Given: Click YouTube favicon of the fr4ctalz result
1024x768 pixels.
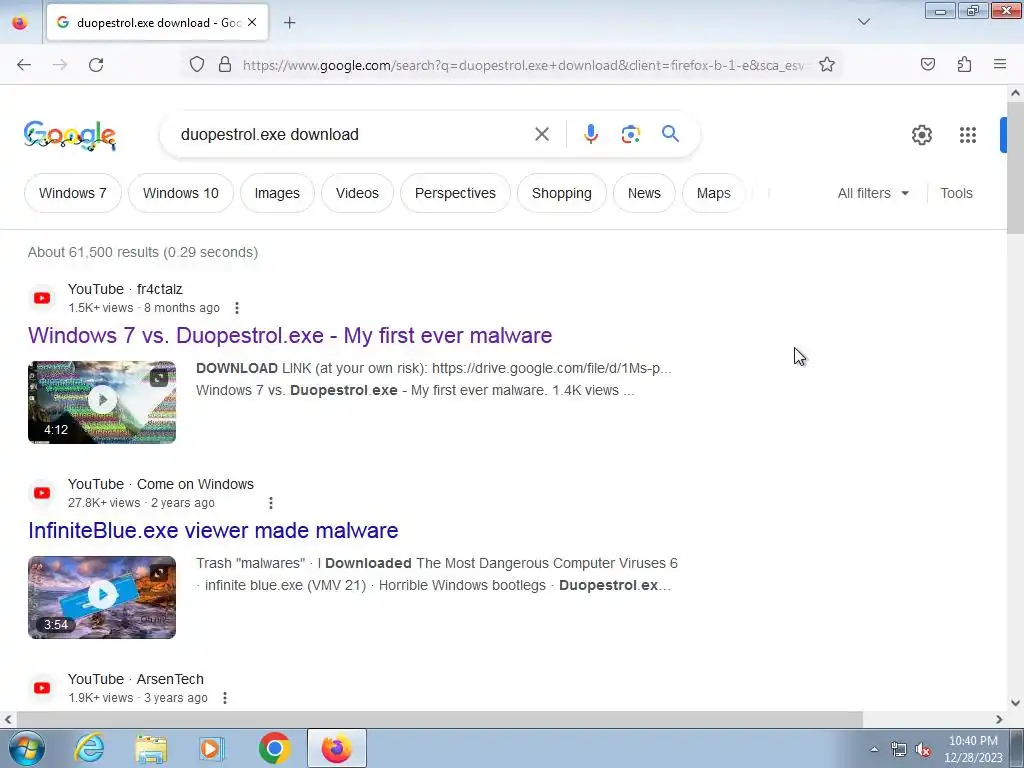Looking at the screenshot, I should click(42, 298).
